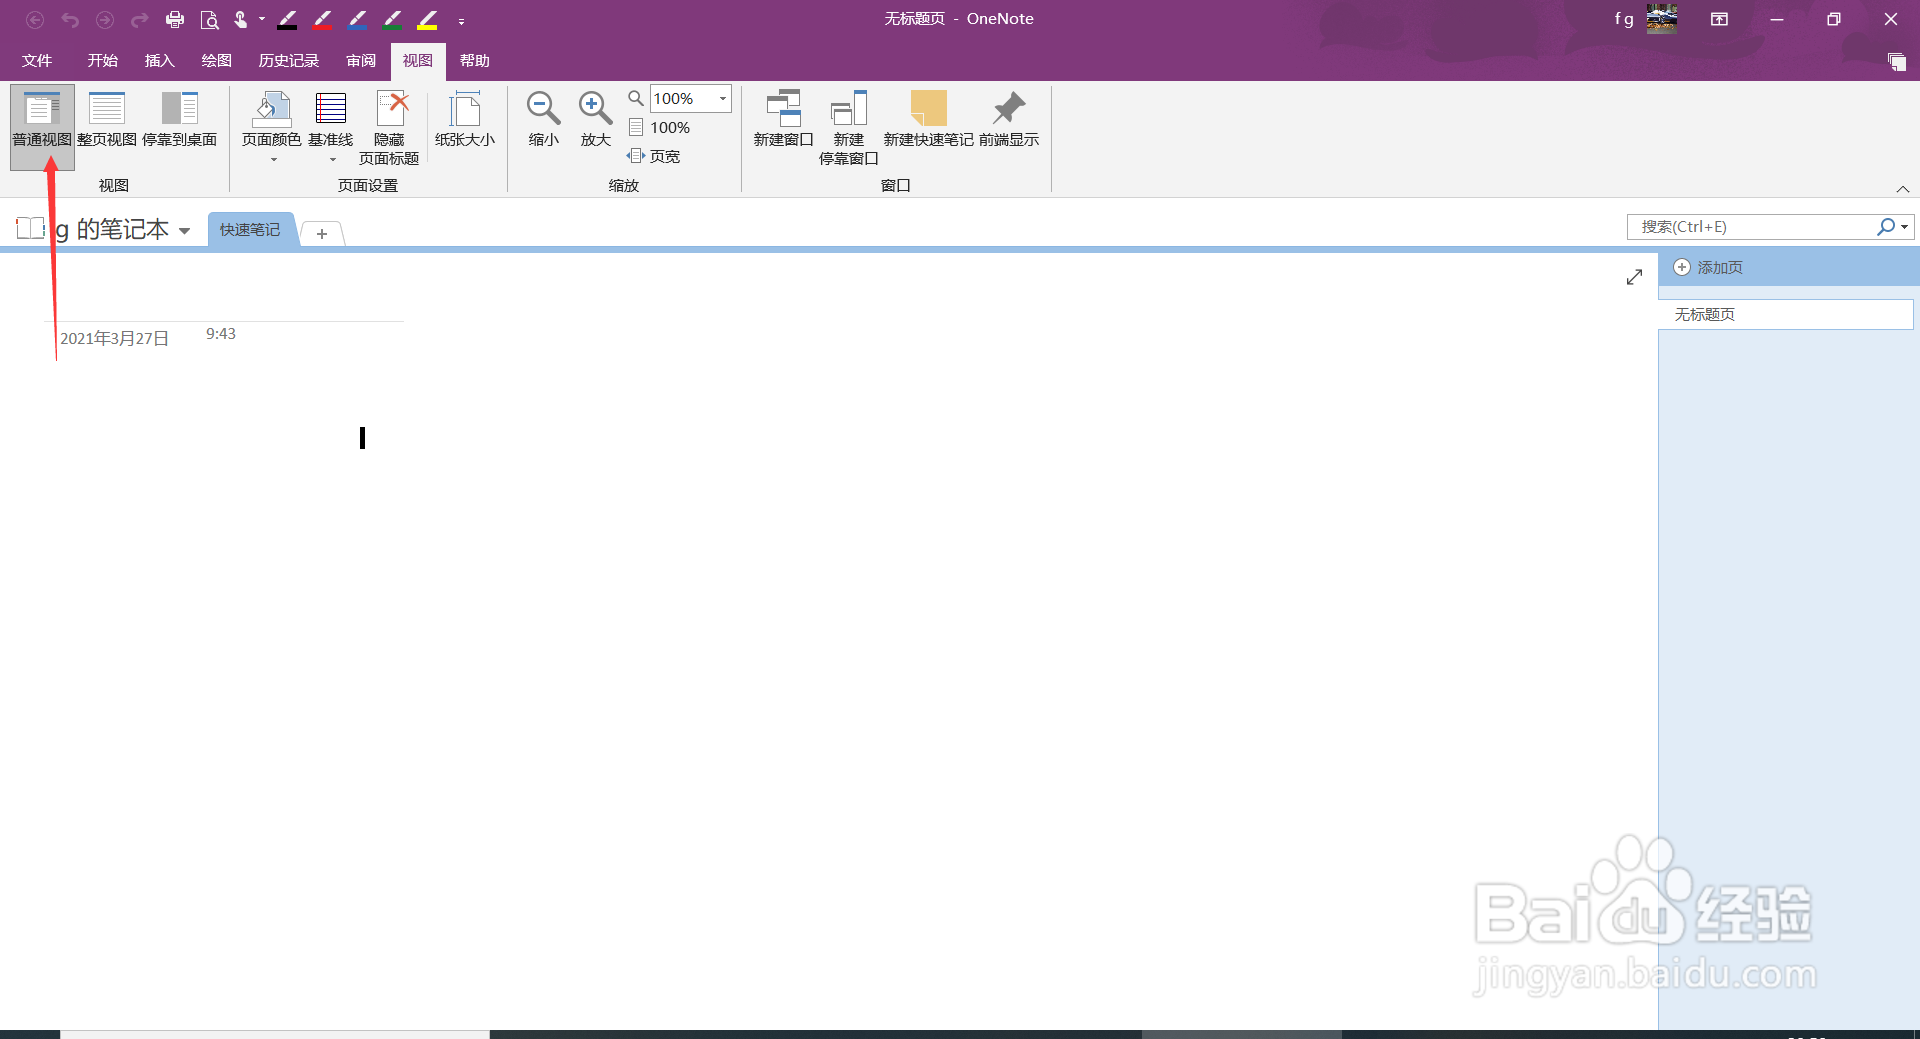The height and width of the screenshot is (1039, 1920).
Task: Open 新建窗口 new window
Action: [784, 120]
